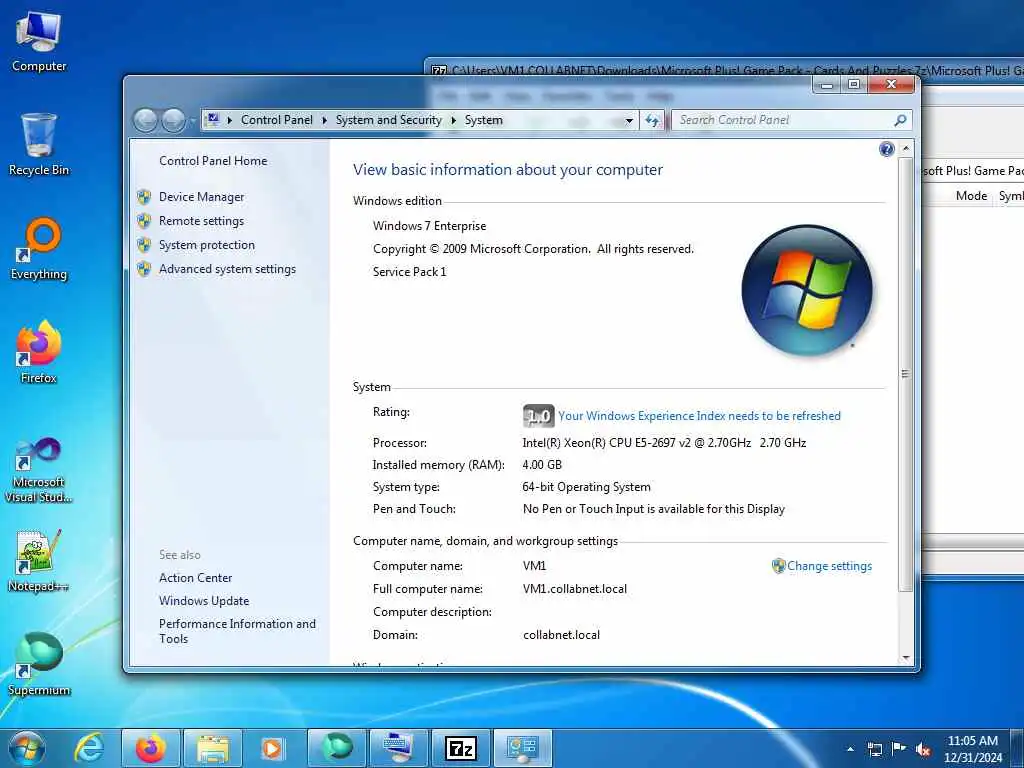Expand the arrow after Control Panel breadcrumb
Image resolution: width=1024 pixels, height=768 pixels.
(x=325, y=120)
